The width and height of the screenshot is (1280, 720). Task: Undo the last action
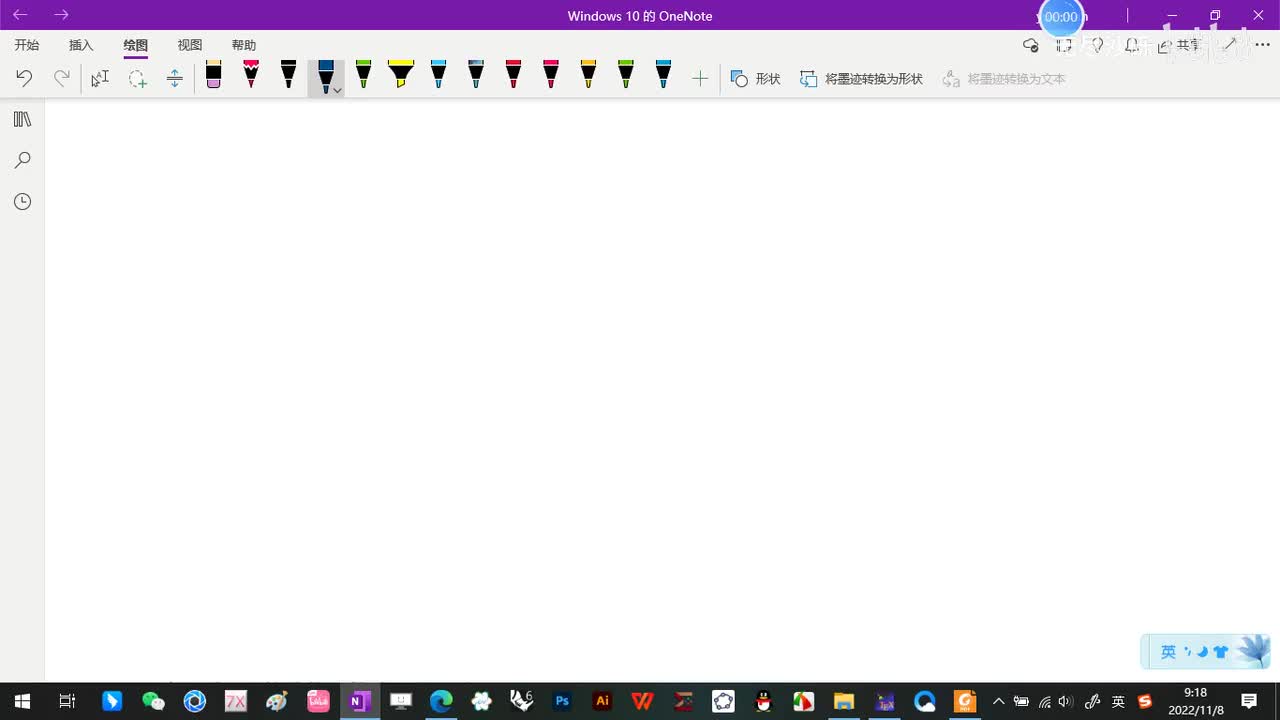[24, 78]
